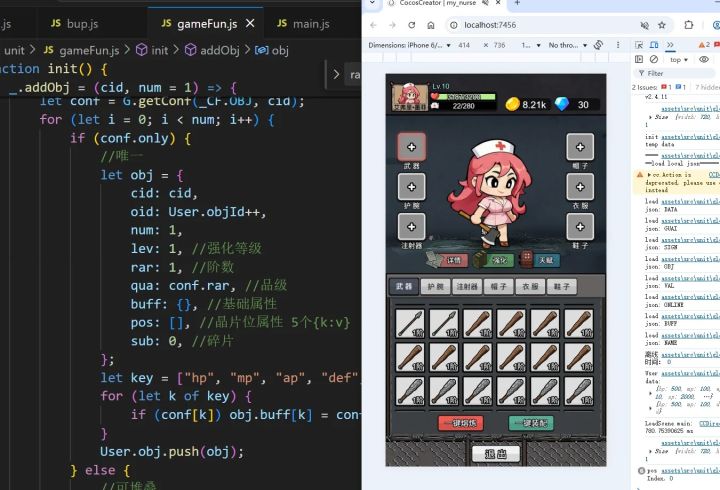720x490 pixels.
Task: Rotate the device with the rotate icon
Action: (x=598, y=45)
